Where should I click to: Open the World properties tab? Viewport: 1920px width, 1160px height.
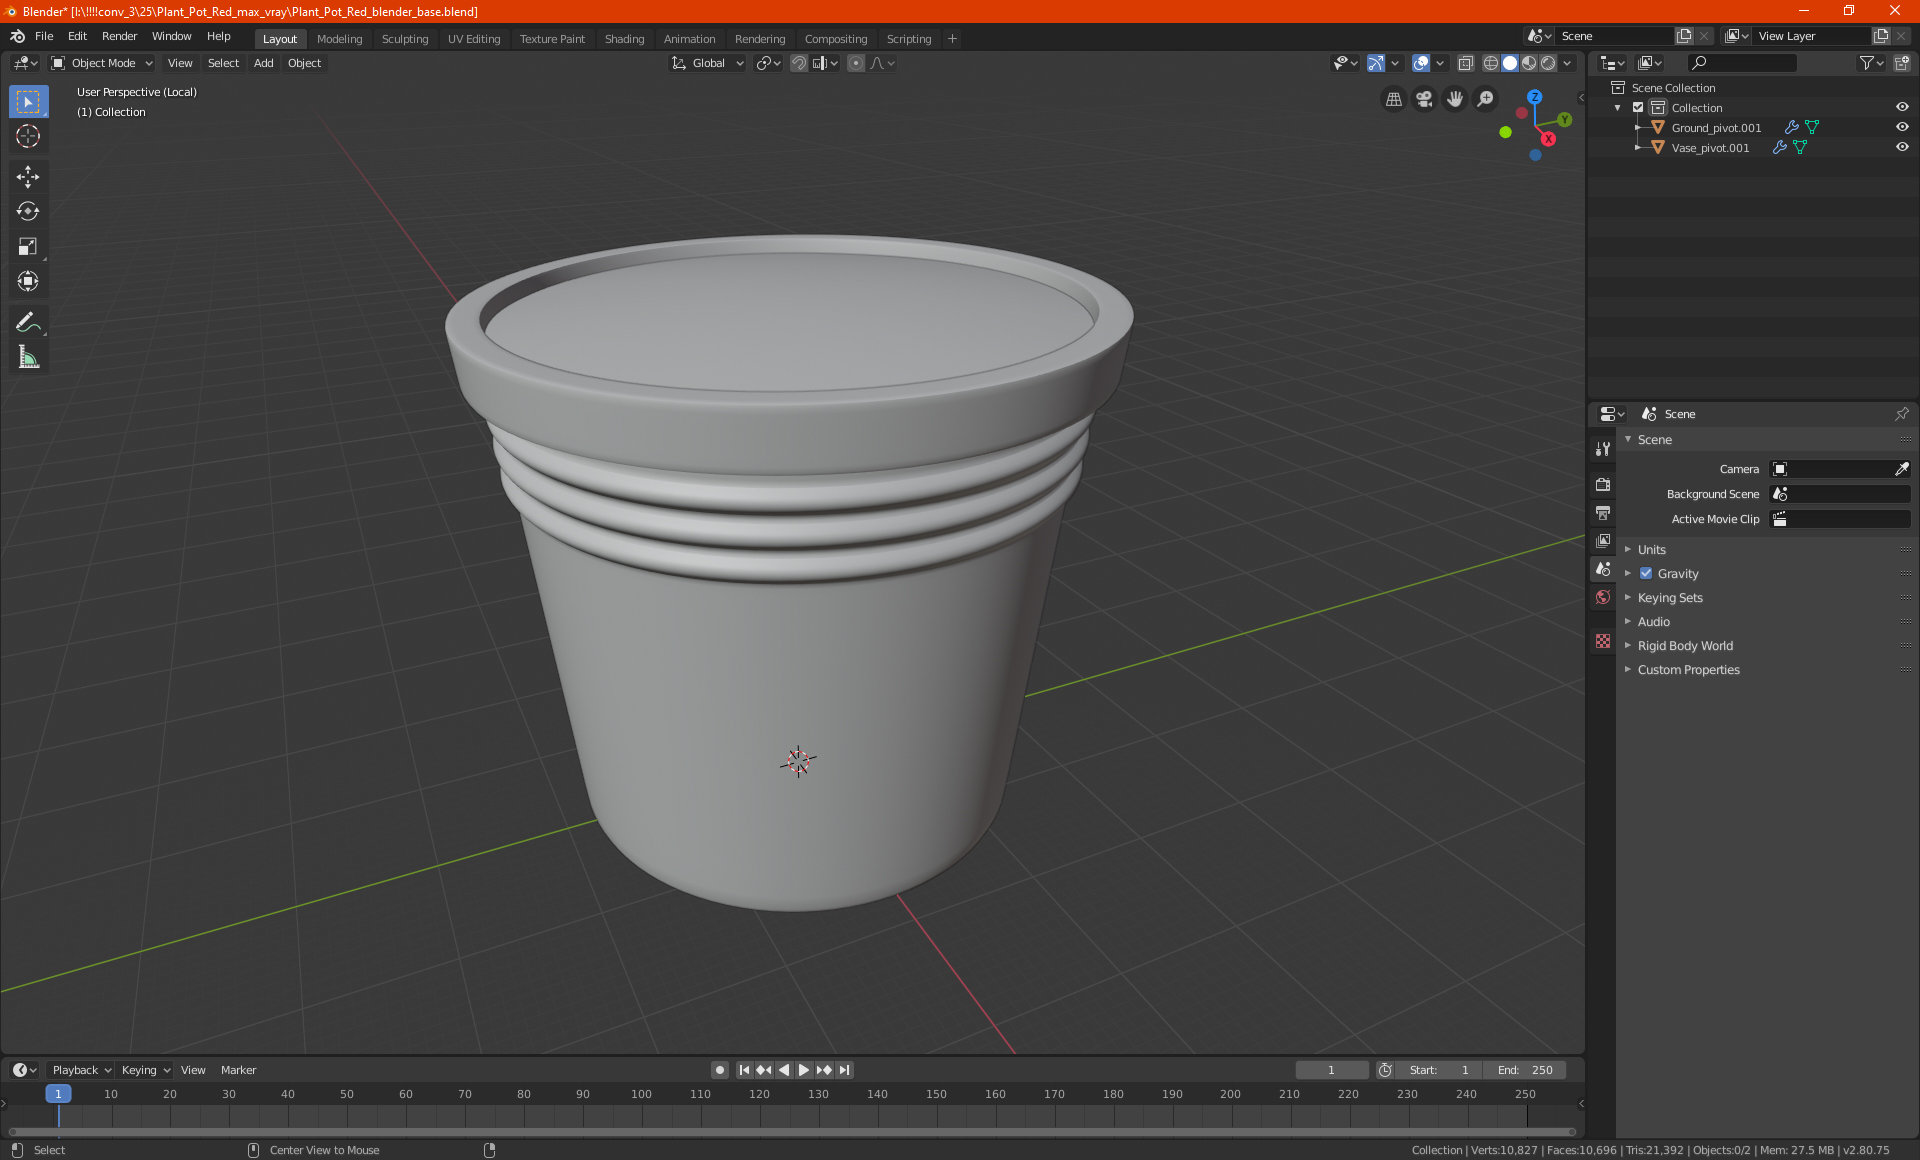point(1603,597)
